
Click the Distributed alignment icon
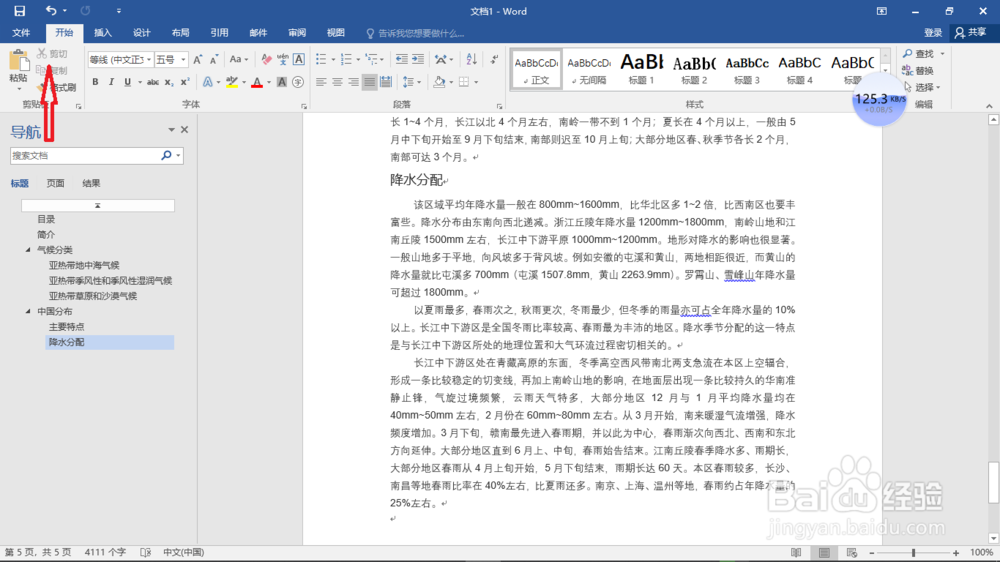[x=386, y=82]
